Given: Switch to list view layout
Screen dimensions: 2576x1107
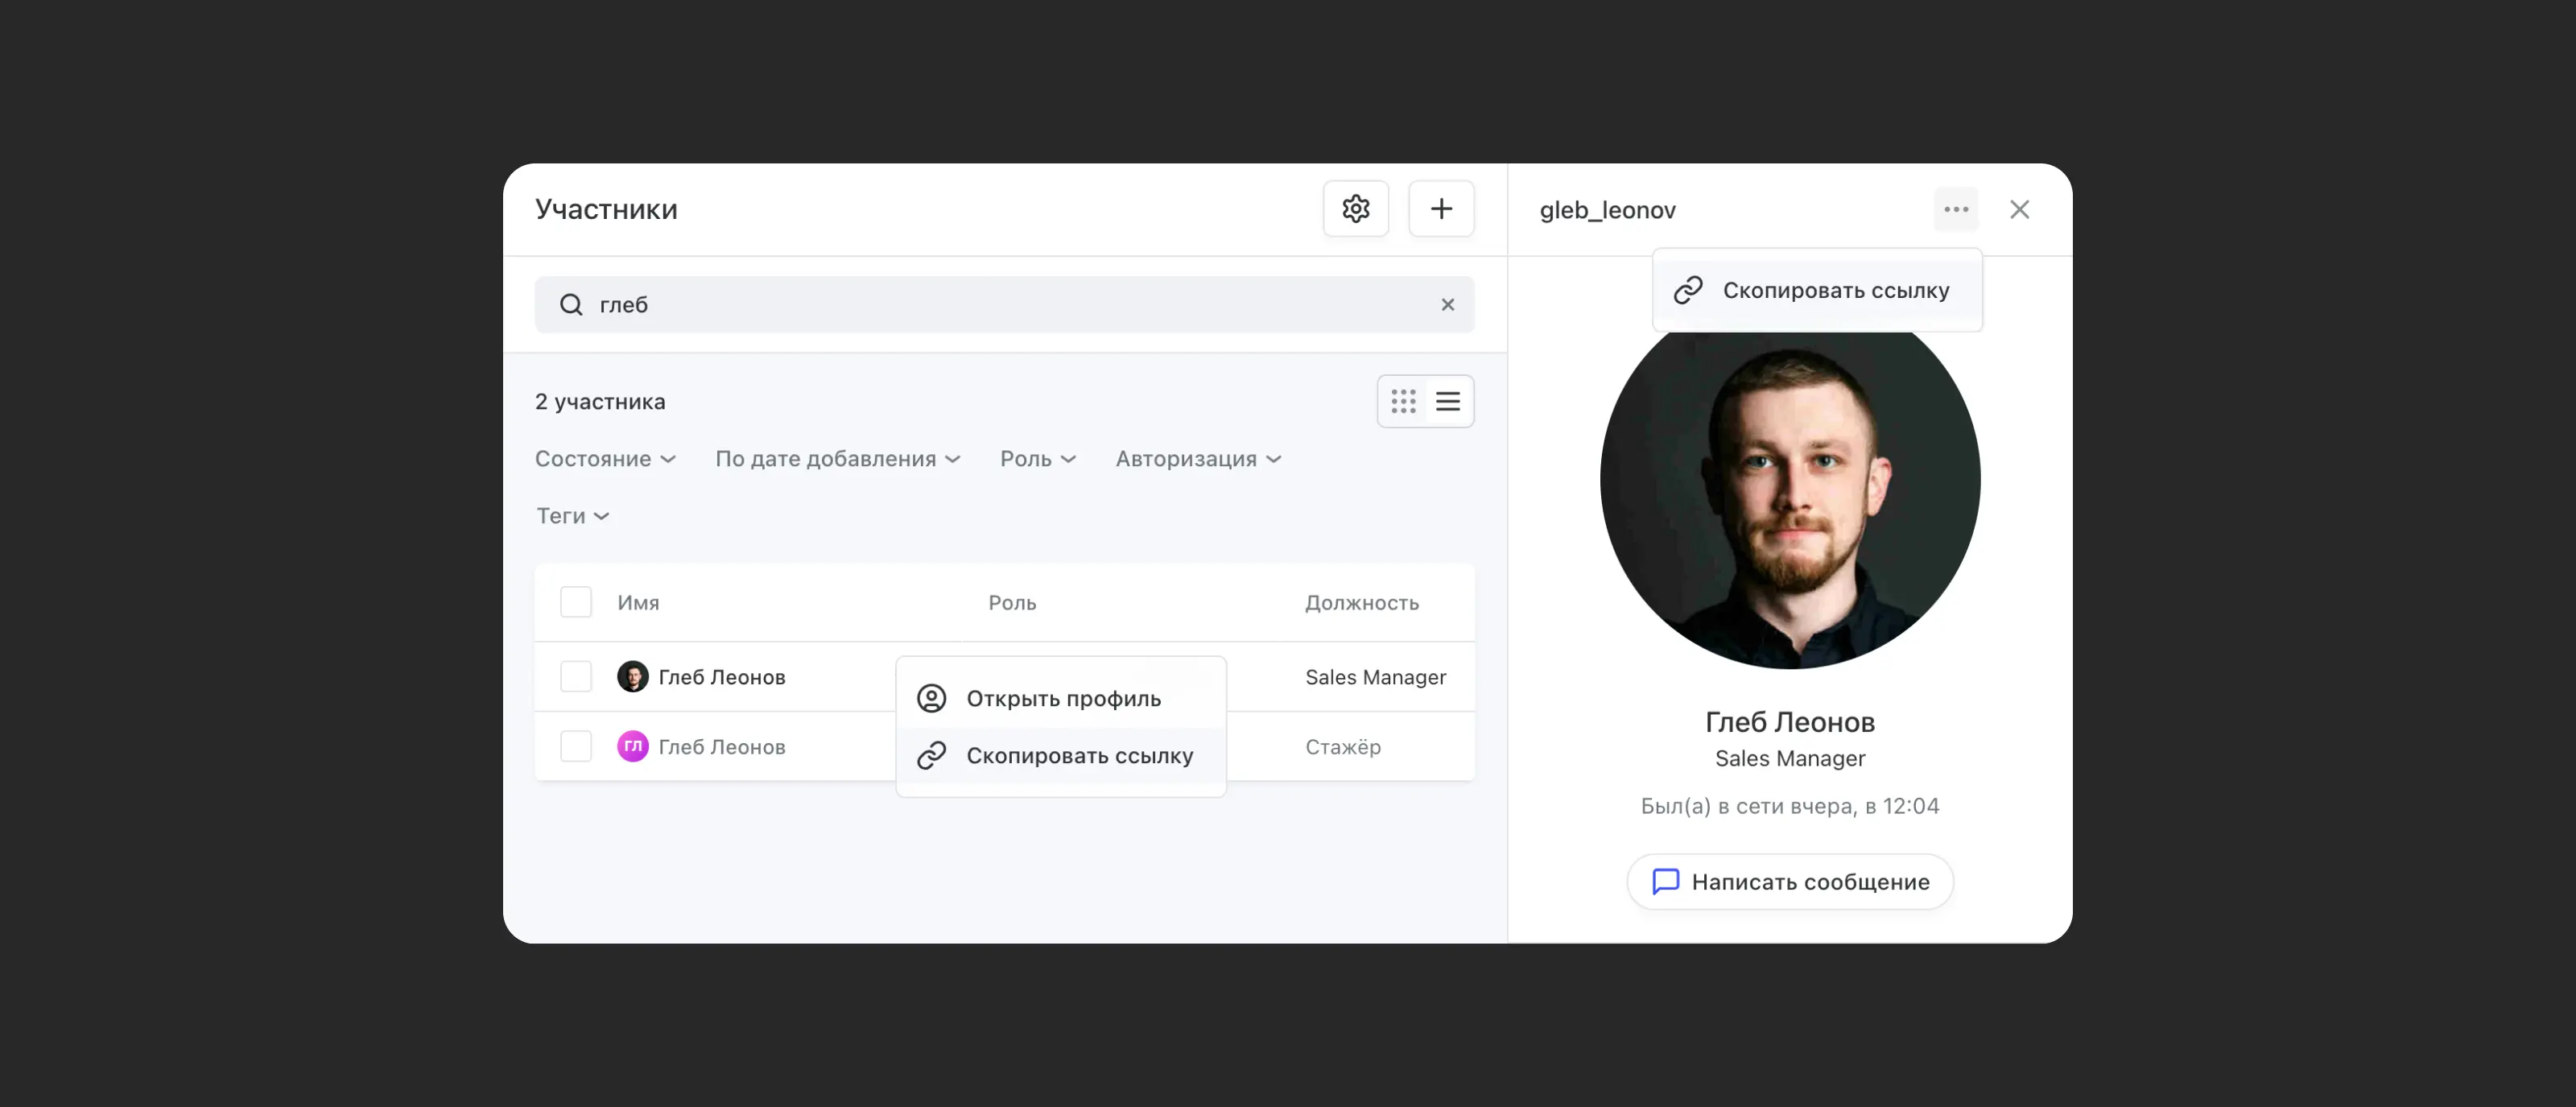Looking at the screenshot, I should coord(1447,402).
